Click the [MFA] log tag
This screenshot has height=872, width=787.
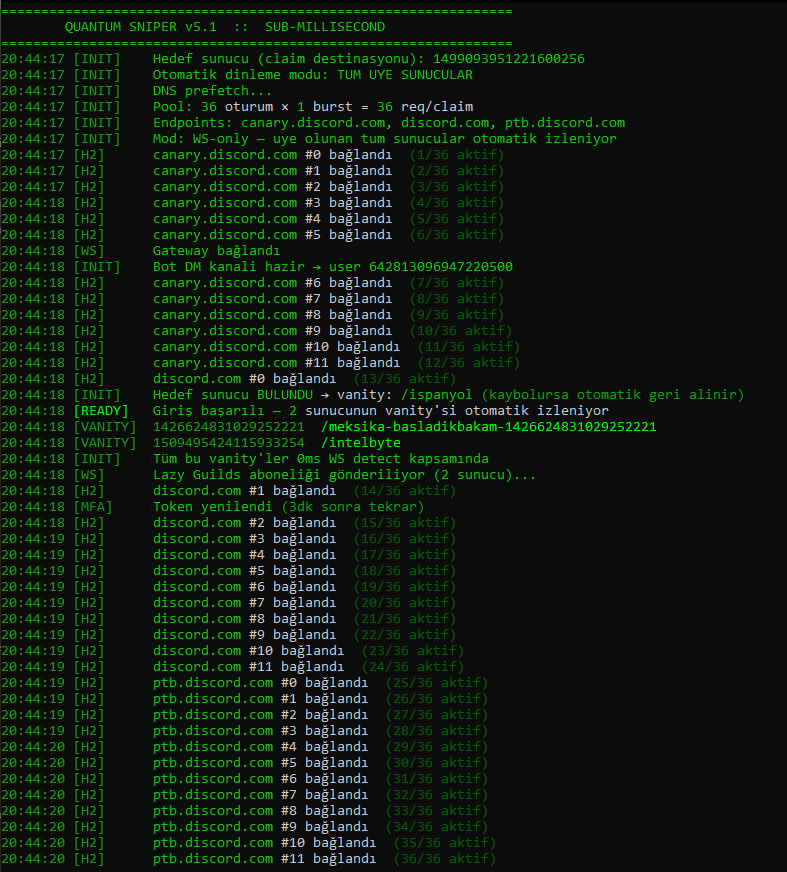pos(93,507)
